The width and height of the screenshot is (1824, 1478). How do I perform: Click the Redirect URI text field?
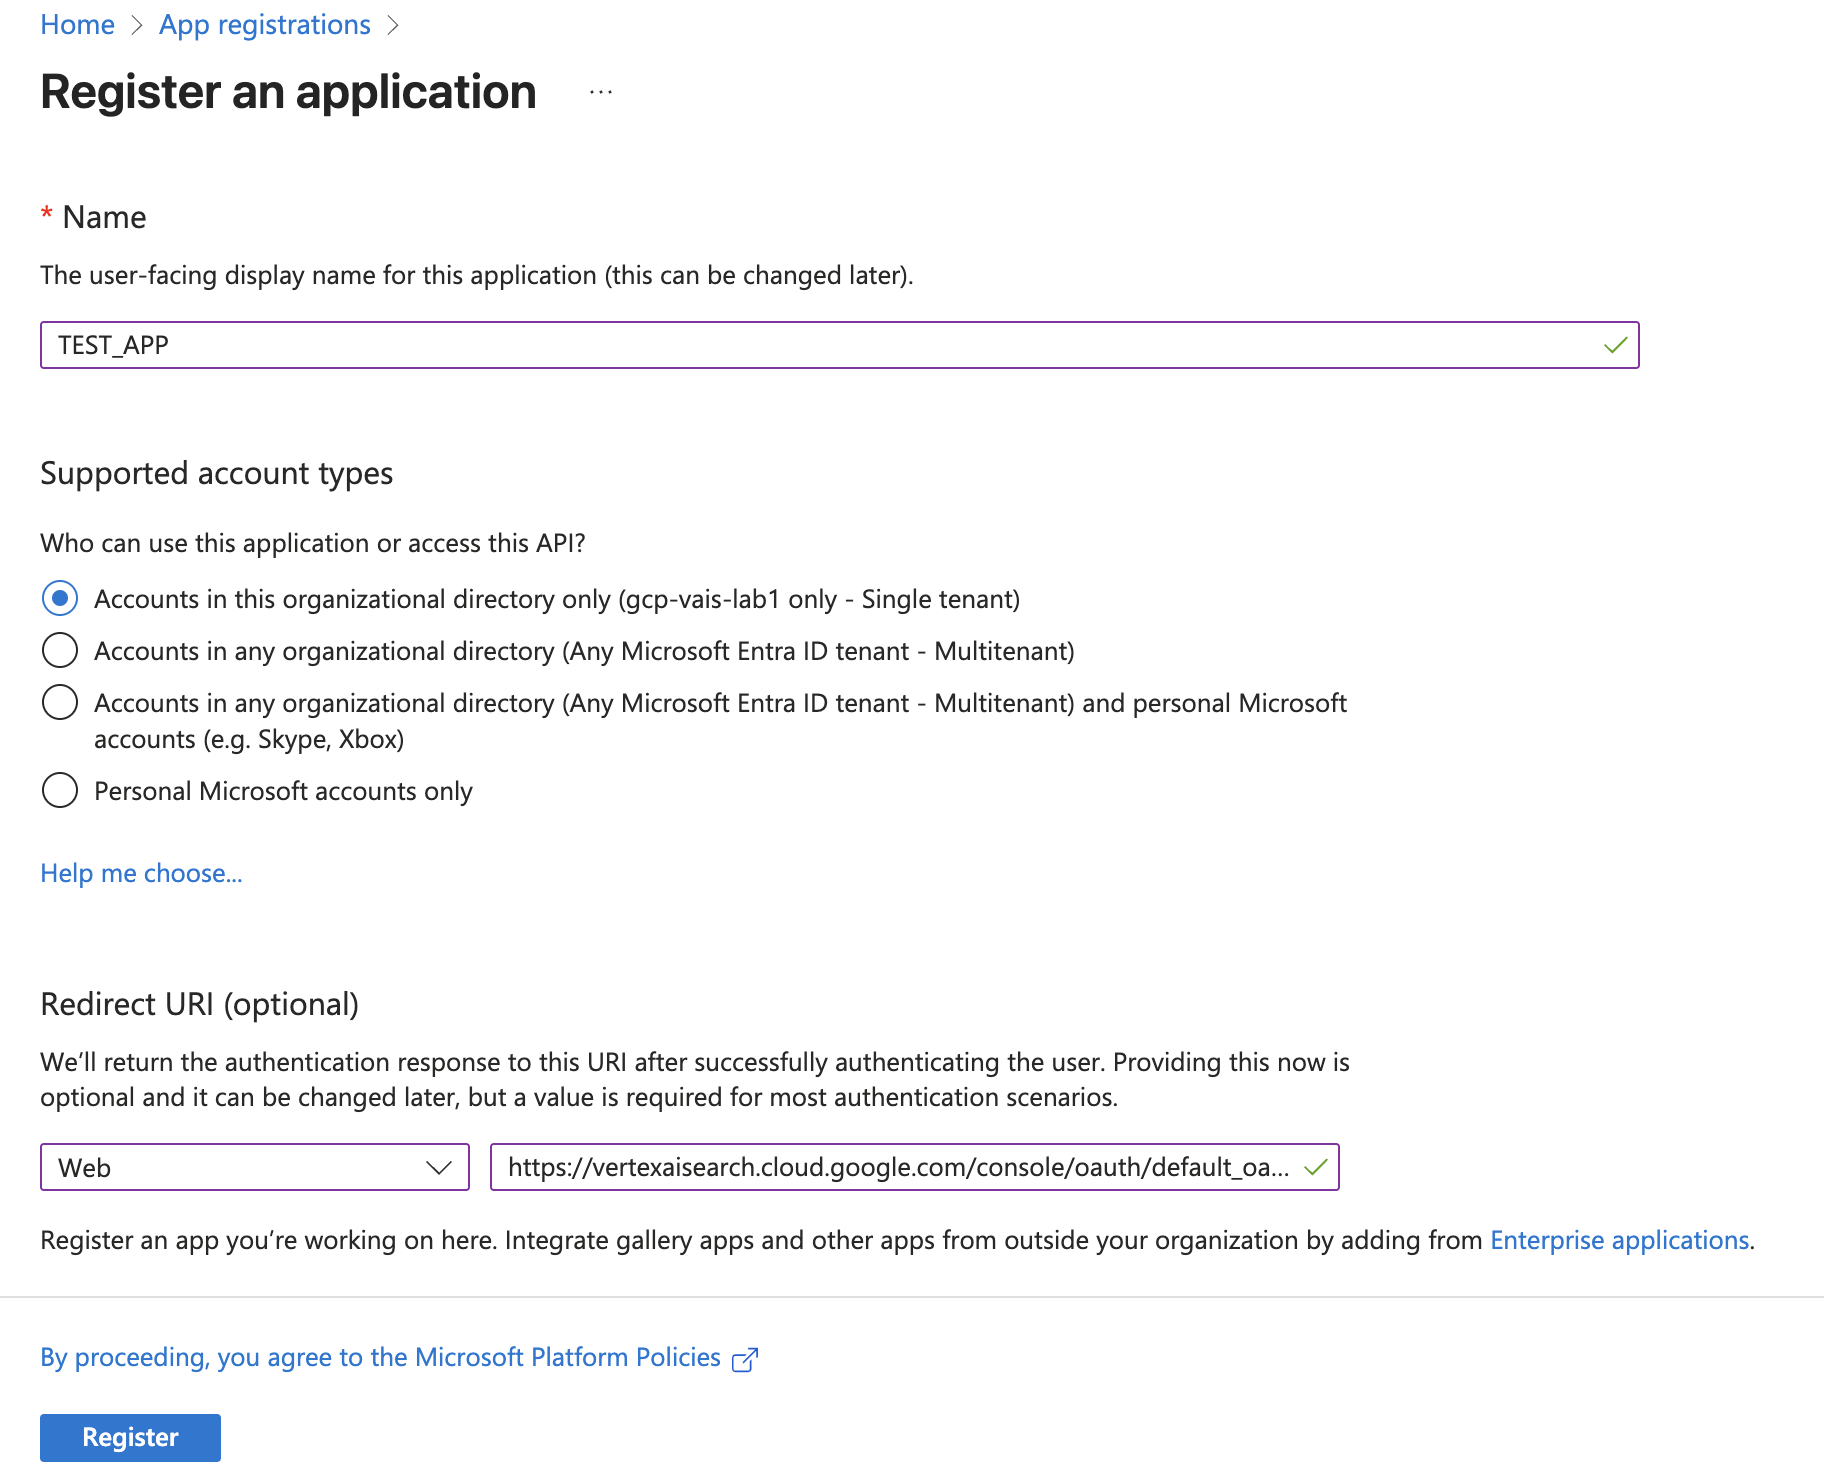pyautogui.click(x=880, y=1166)
